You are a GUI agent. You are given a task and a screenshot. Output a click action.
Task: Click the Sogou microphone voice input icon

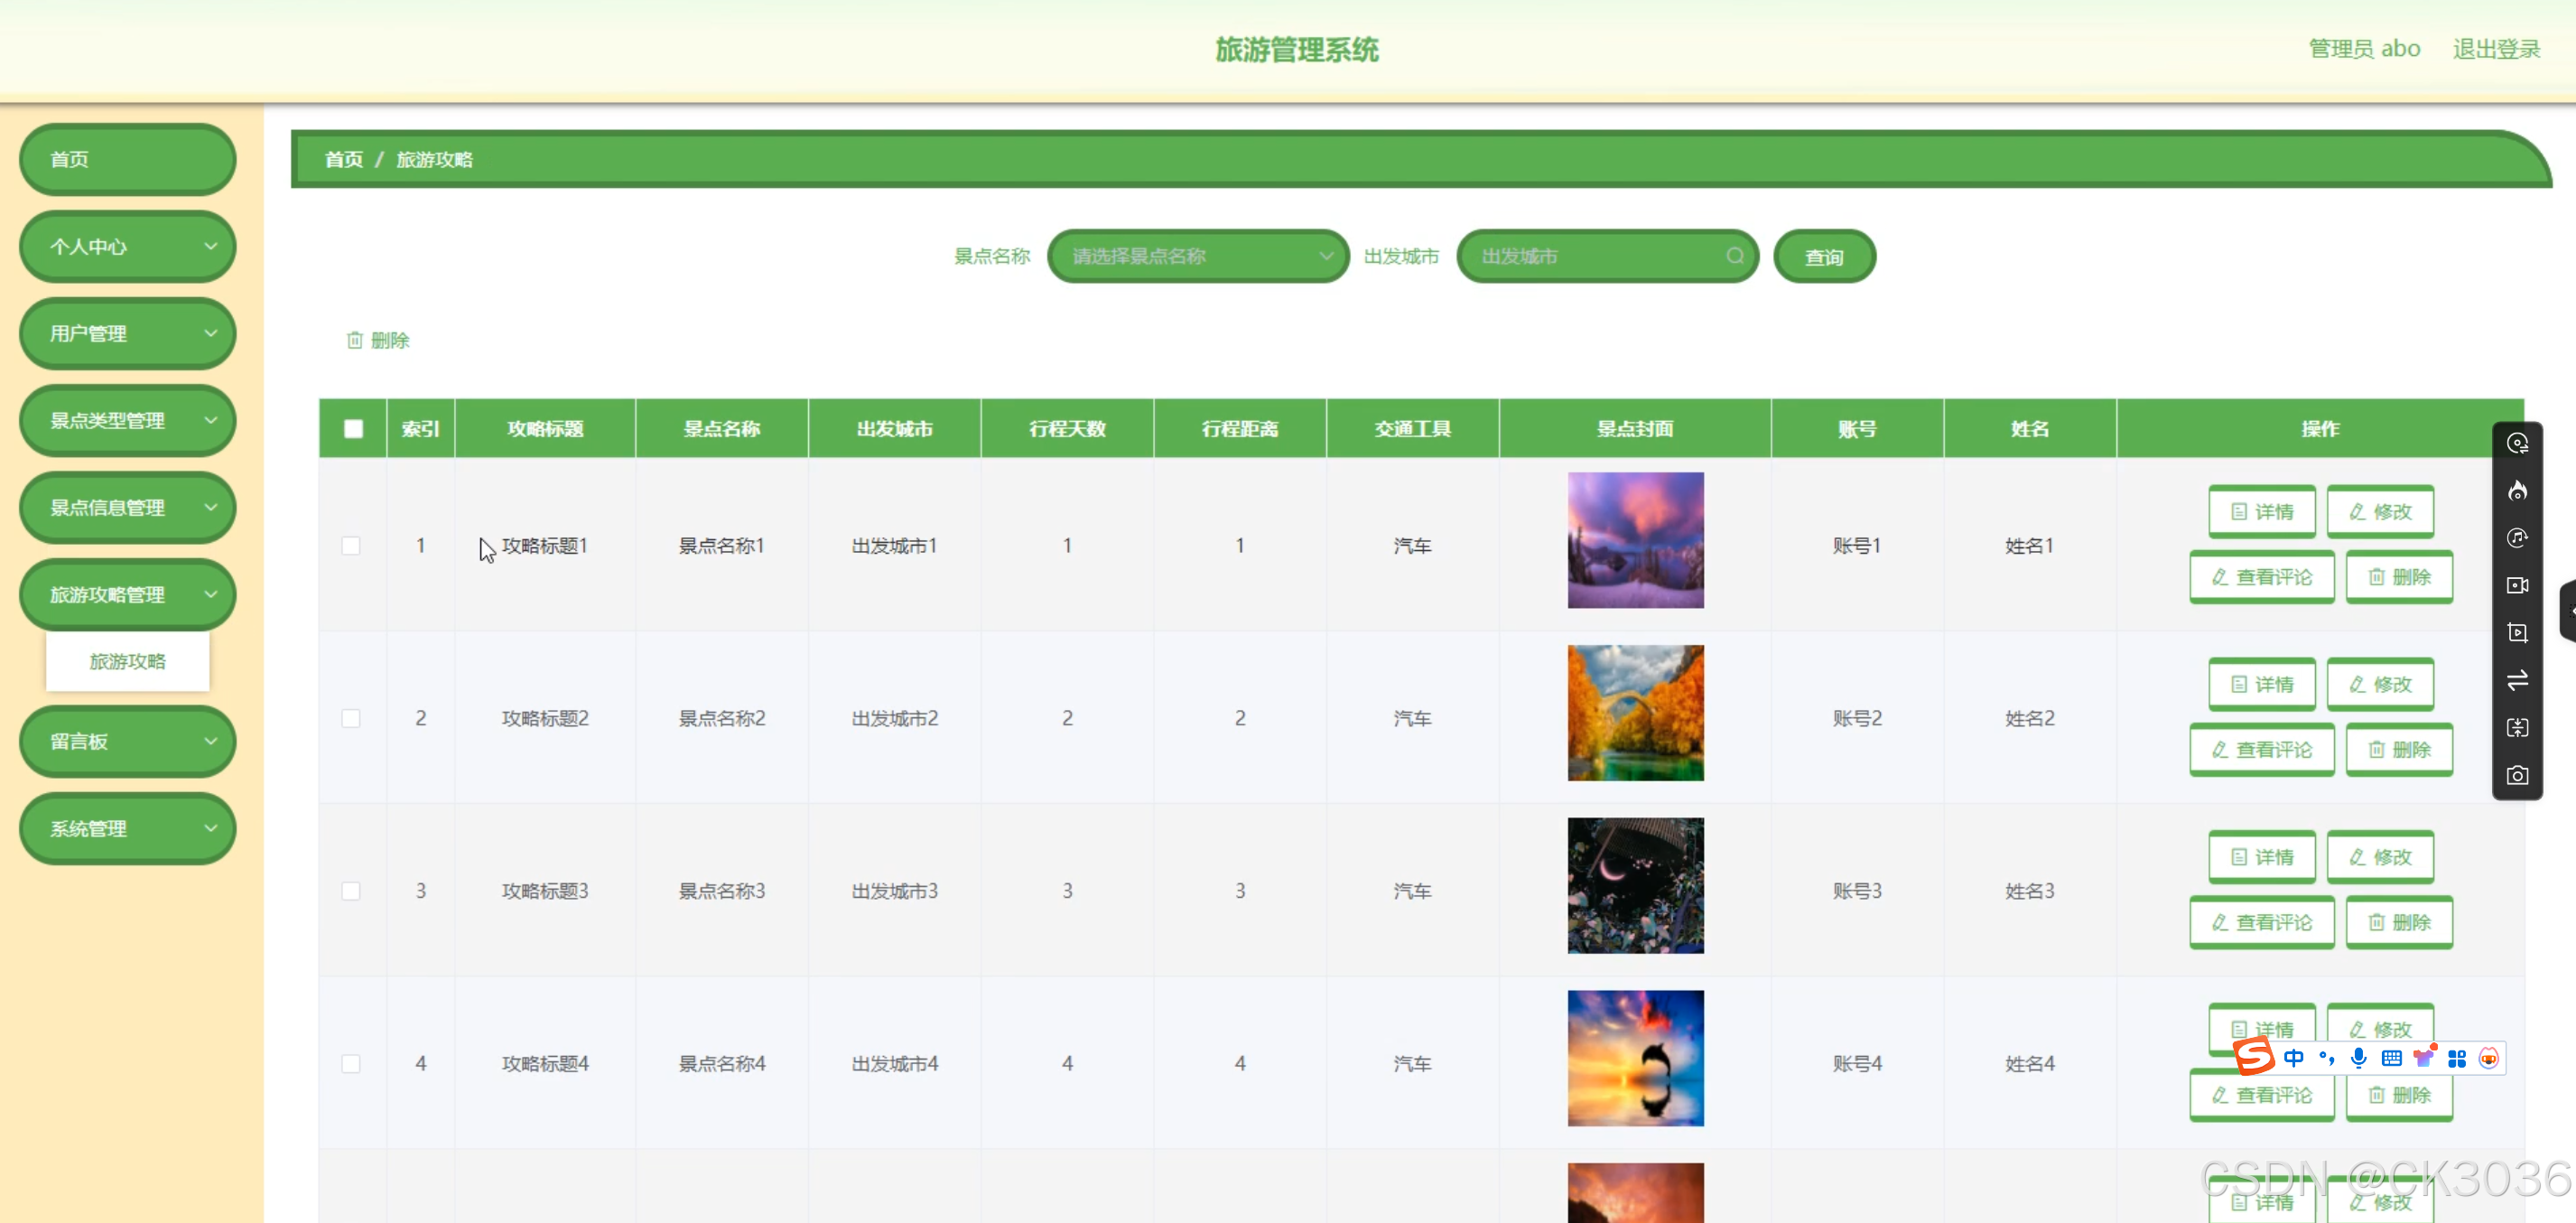click(x=2358, y=1058)
